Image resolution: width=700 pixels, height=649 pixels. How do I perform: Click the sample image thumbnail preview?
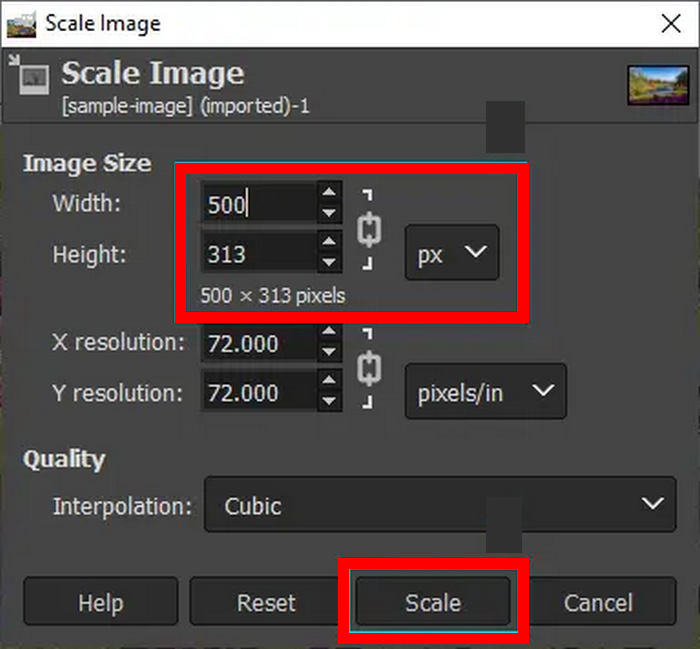tap(656, 85)
